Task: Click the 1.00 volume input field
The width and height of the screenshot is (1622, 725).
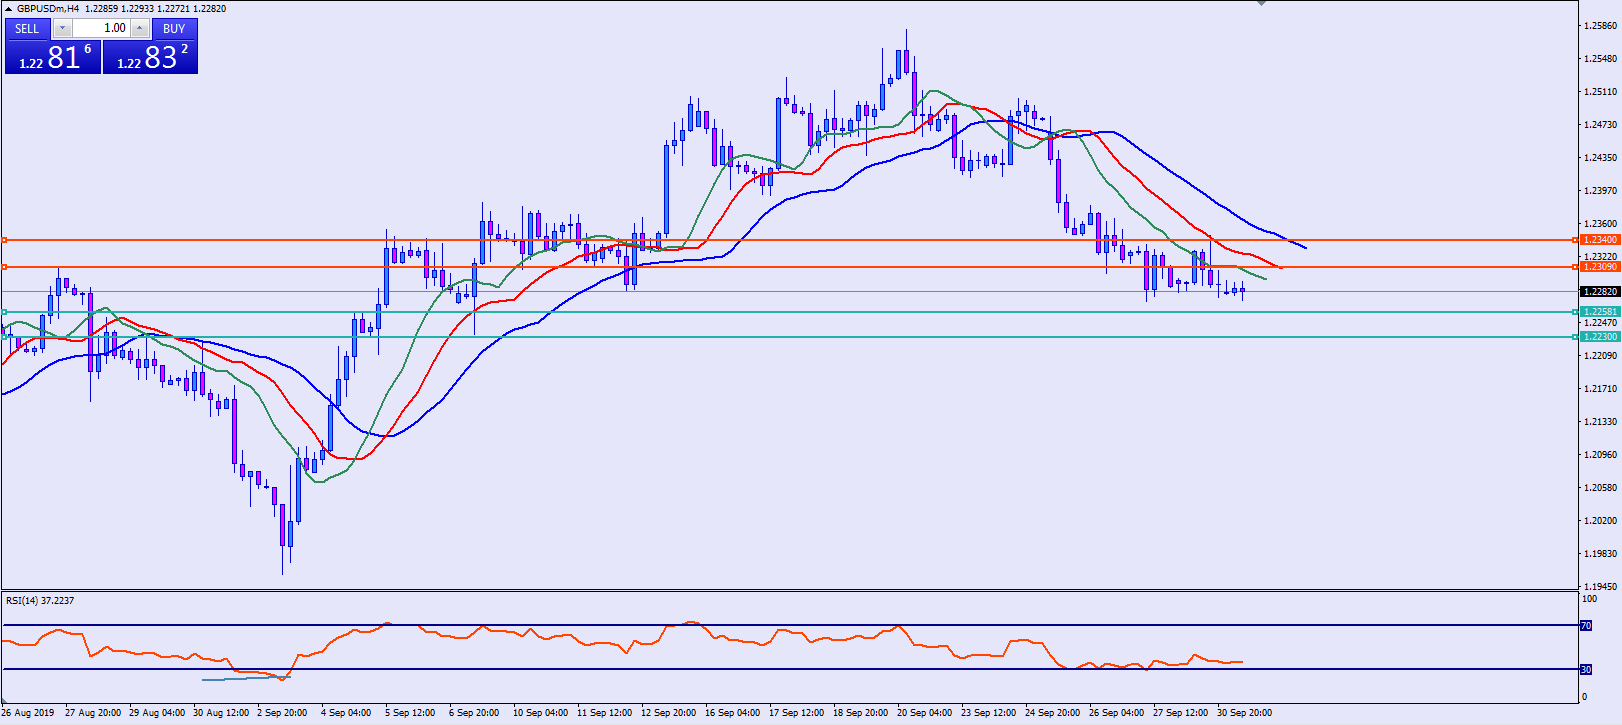Action: click(x=101, y=29)
